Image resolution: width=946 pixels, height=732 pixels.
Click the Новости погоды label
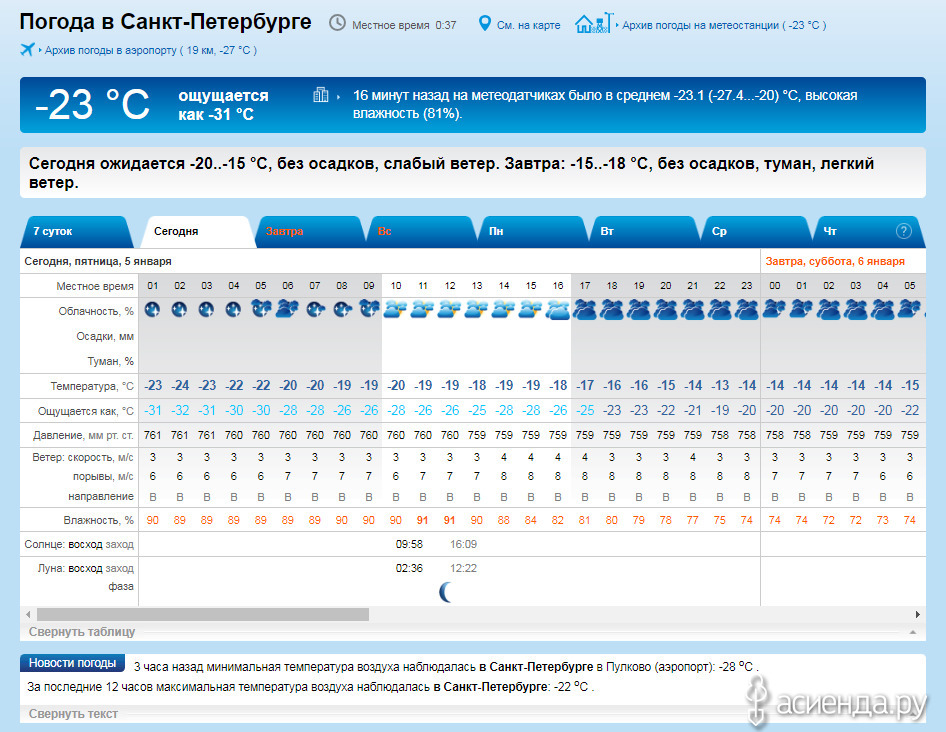click(72, 663)
